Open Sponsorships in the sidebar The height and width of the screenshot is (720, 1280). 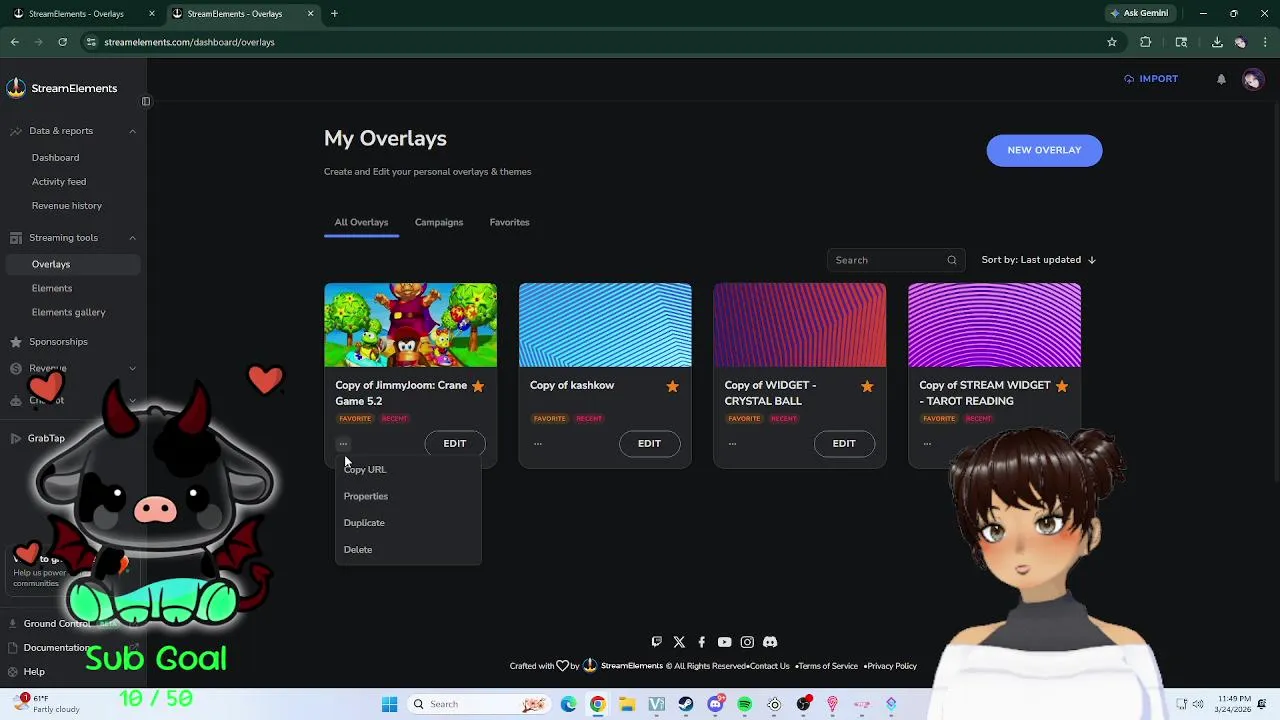[58, 342]
